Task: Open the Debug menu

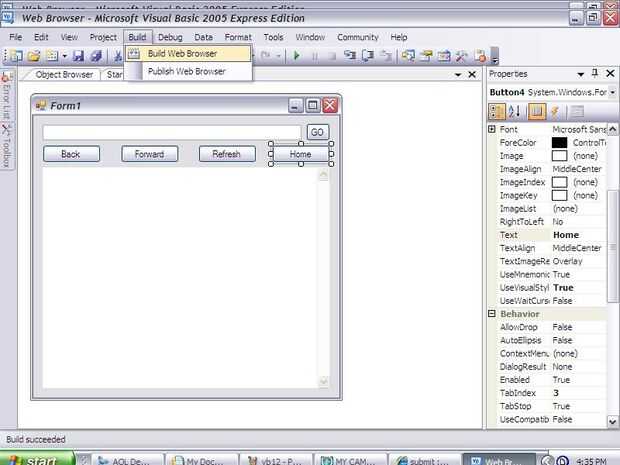Action: click(170, 37)
